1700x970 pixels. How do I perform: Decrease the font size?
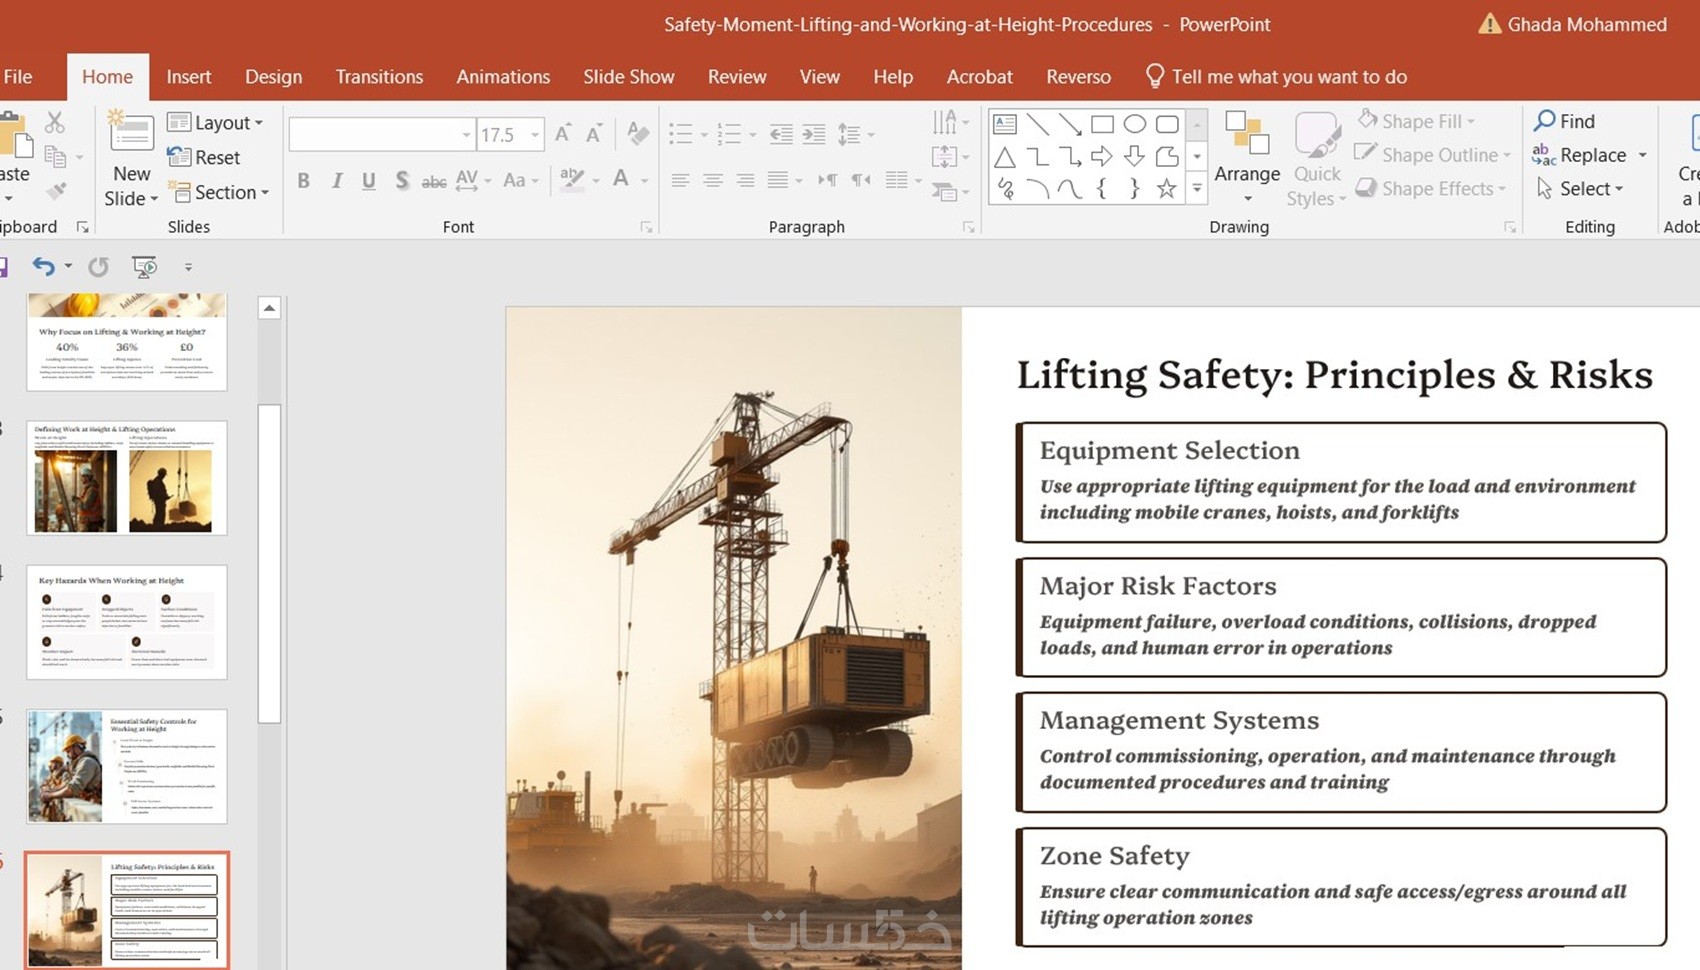pos(594,134)
